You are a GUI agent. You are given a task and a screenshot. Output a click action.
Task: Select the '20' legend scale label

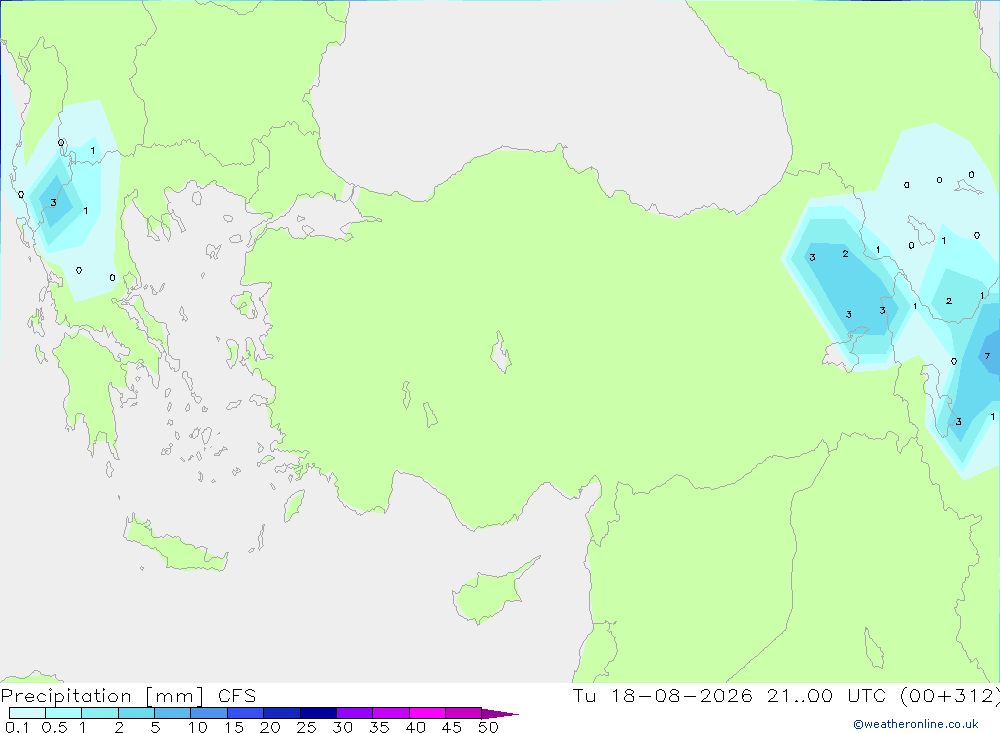pyautogui.click(x=270, y=727)
